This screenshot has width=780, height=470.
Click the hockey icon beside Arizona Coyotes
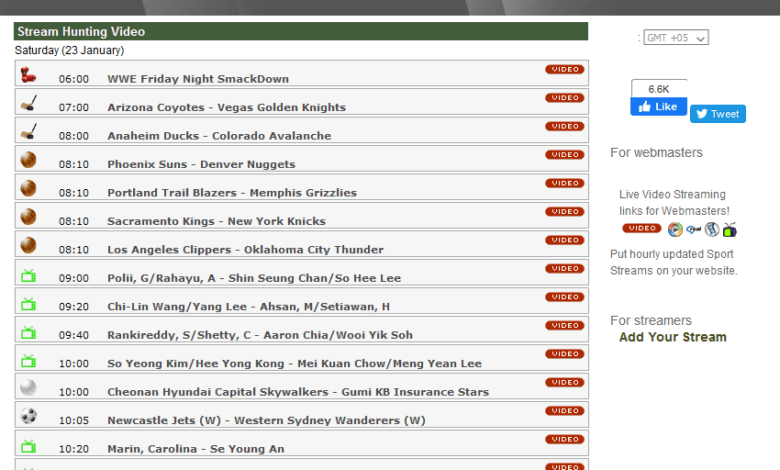(28, 103)
